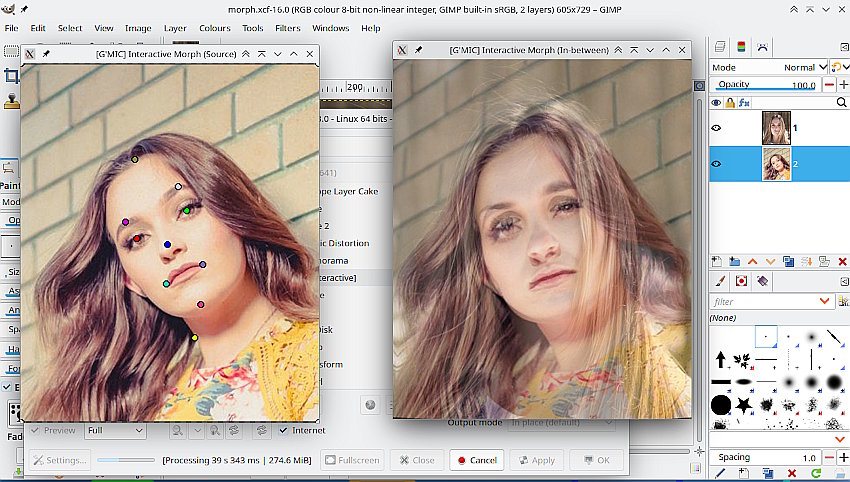Uncheck the Internet checkbox
The width and height of the screenshot is (850, 482).
pyautogui.click(x=283, y=430)
